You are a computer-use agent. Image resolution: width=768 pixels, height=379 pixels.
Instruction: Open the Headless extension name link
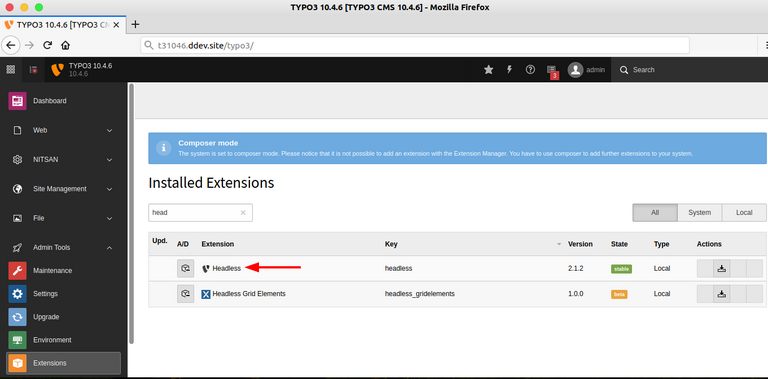click(227, 268)
